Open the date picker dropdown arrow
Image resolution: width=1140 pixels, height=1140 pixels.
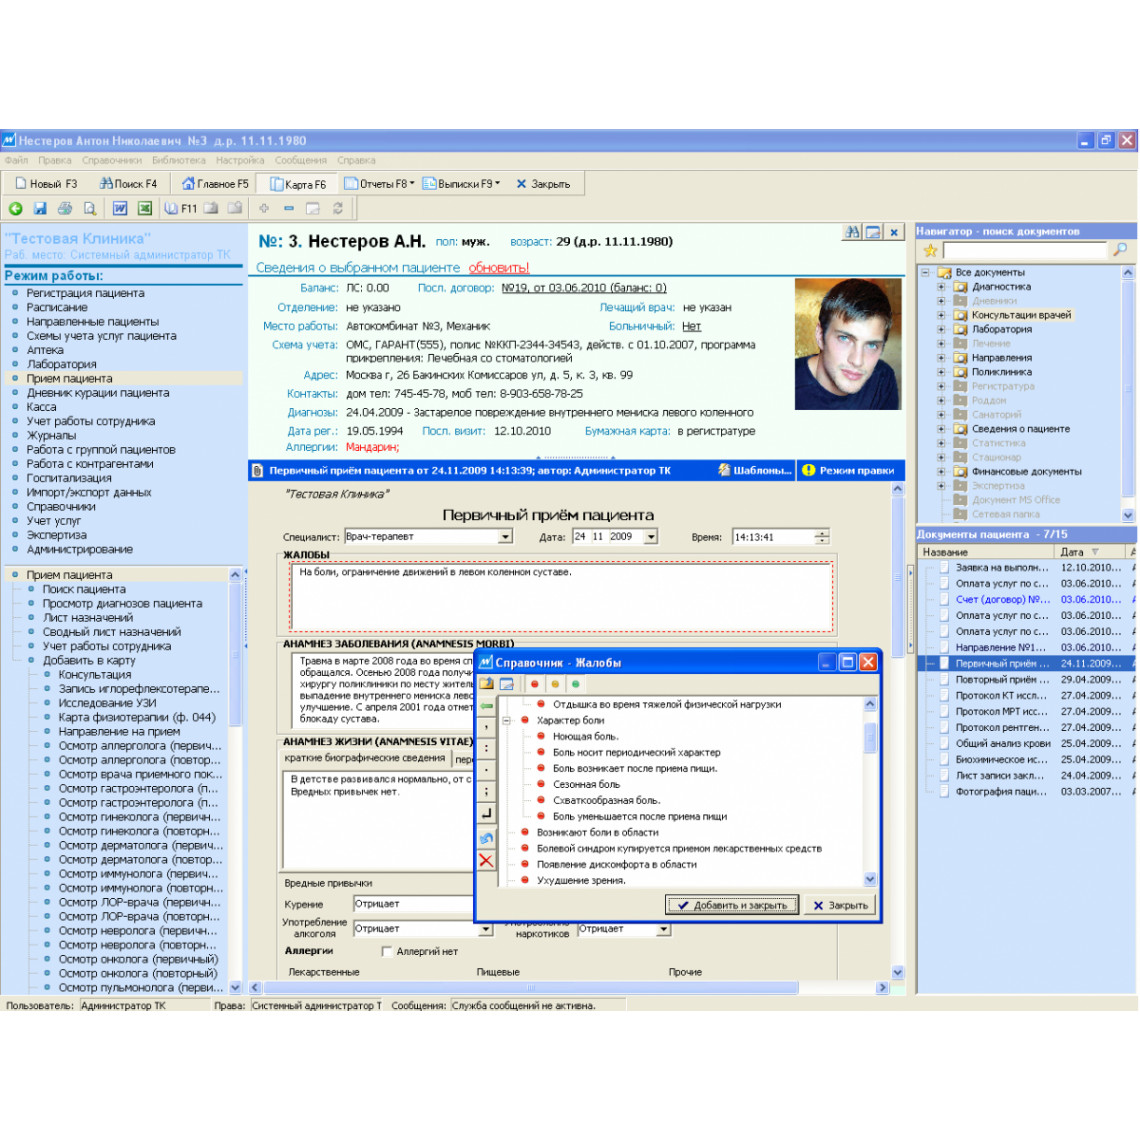point(651,537)
